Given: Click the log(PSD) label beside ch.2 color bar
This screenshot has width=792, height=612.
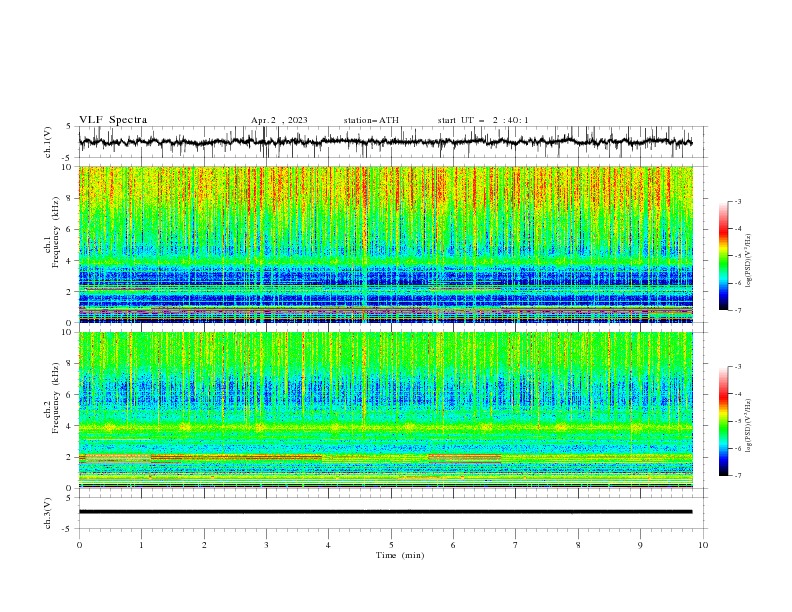Looking at the screenshot, I should [x=748, y=425].
